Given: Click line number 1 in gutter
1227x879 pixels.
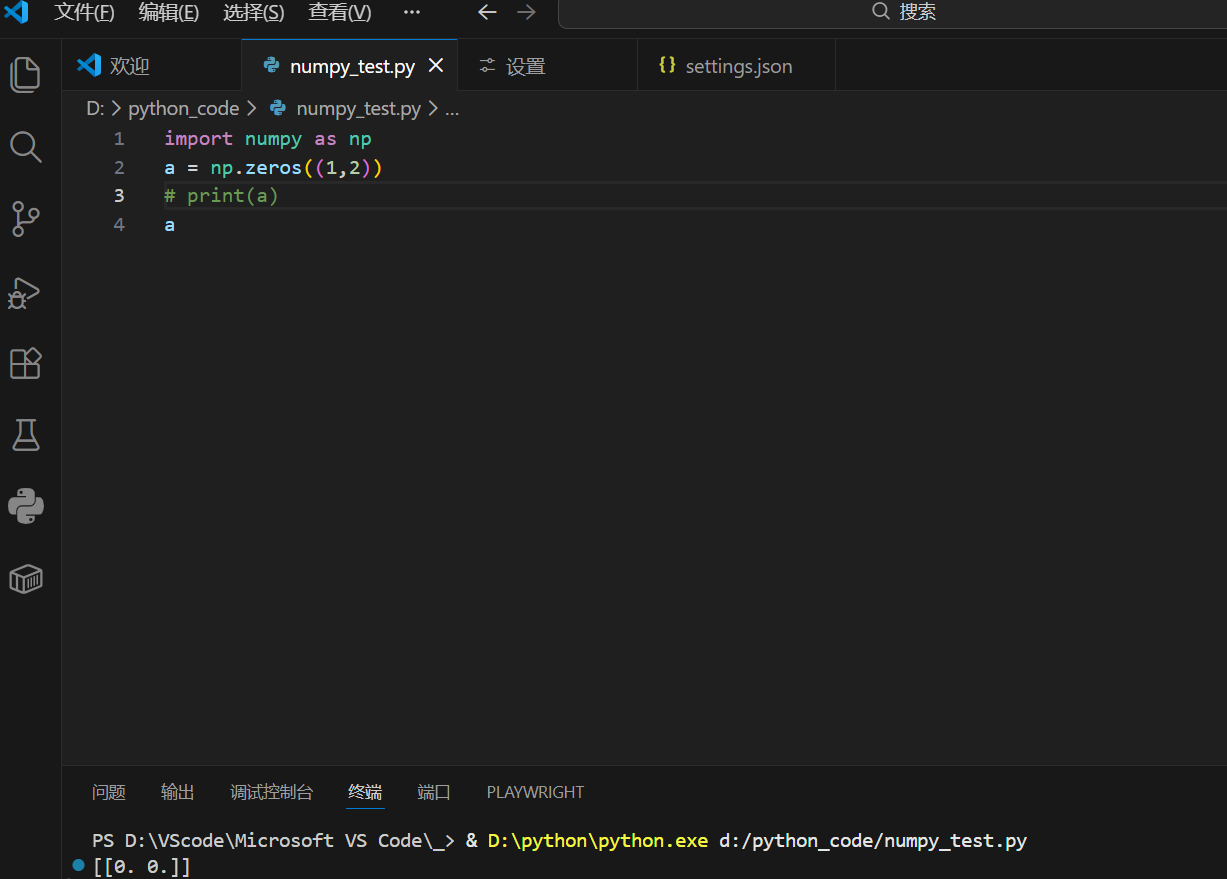Looking at the screenshot, I should [x=119, y=138].
